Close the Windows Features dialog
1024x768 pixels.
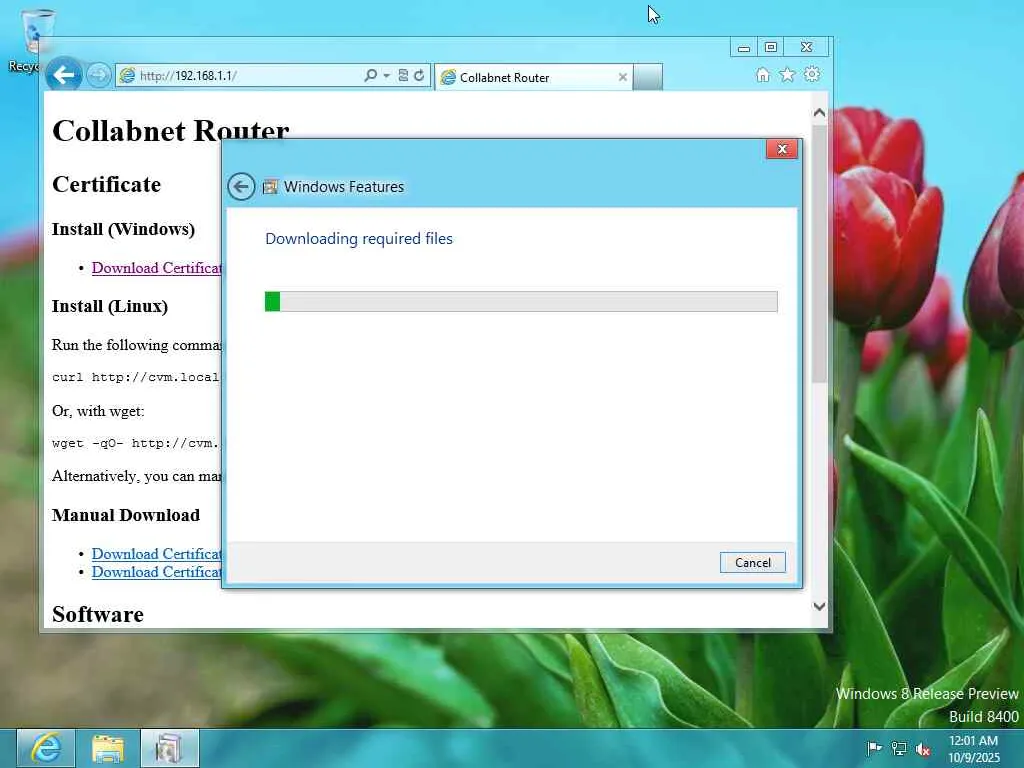[782, 150]
